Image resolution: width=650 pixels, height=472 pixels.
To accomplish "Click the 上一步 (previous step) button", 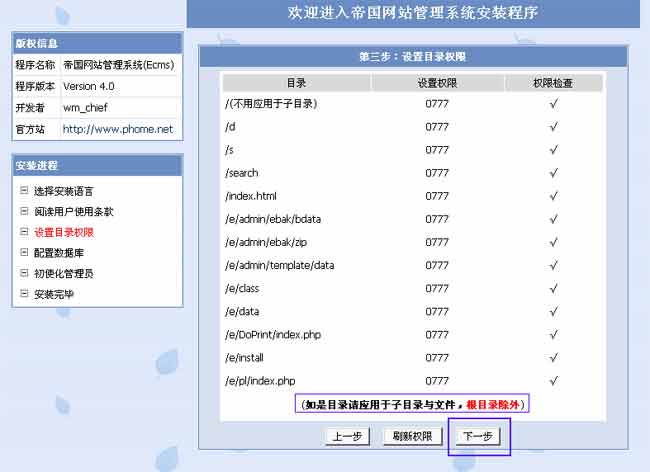I will [x=347, y=436].
